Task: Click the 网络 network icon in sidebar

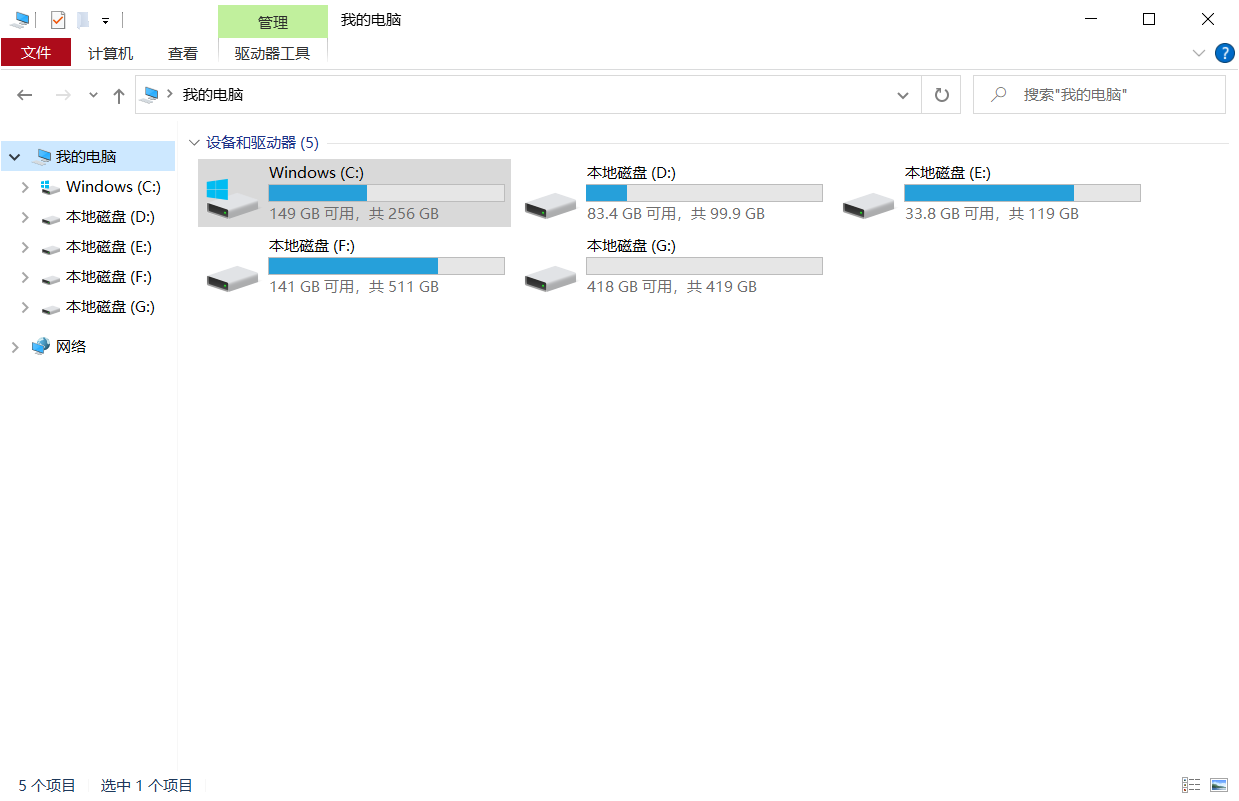Action: coord(41,346)
